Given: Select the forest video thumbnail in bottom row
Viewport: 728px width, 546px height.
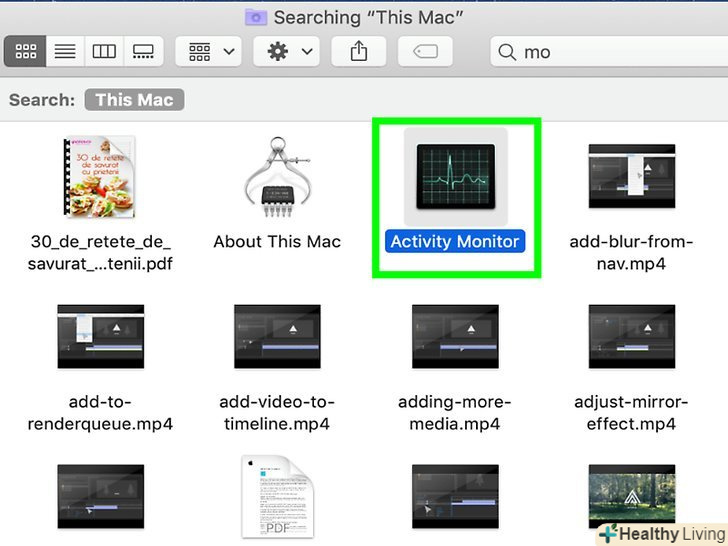Looking at the screenshot, I should pyautogui.click(x=632, y=496).
